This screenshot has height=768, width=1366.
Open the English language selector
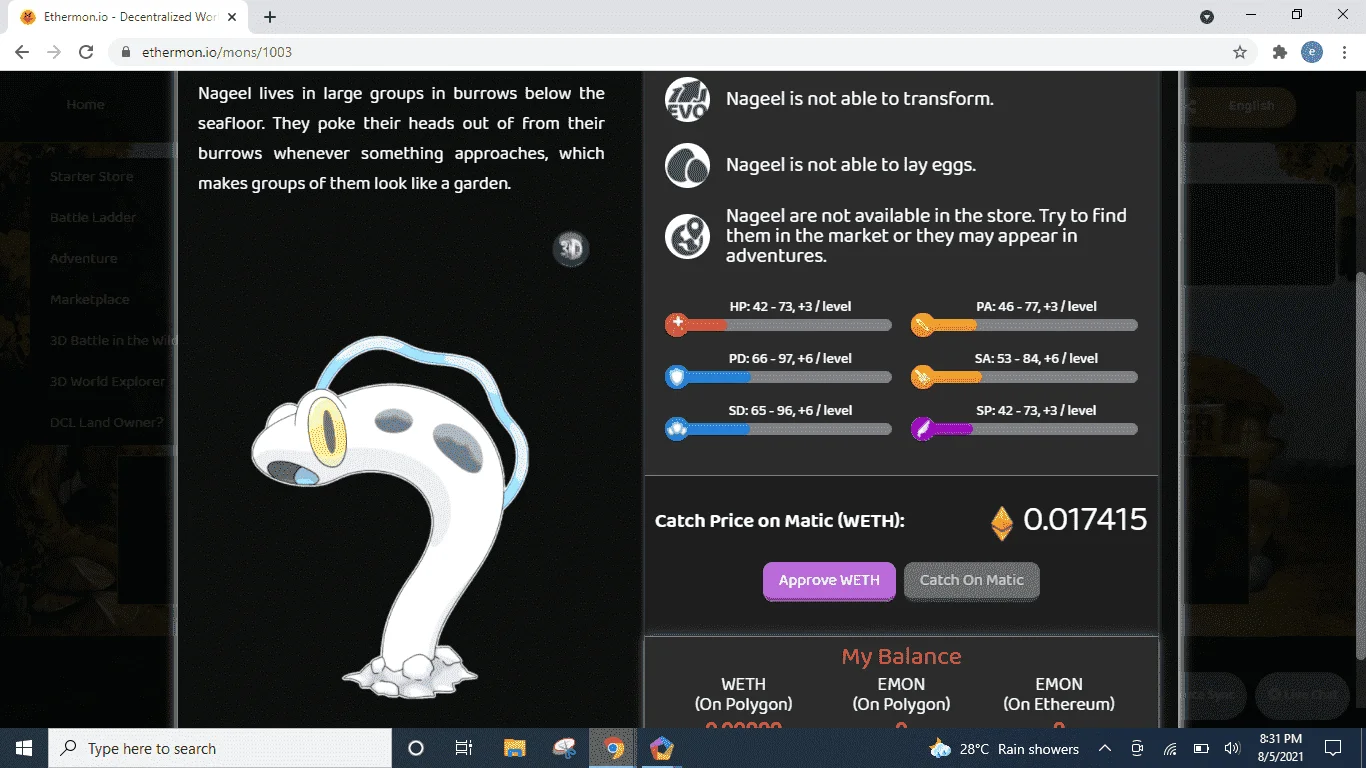(1251, 106)
